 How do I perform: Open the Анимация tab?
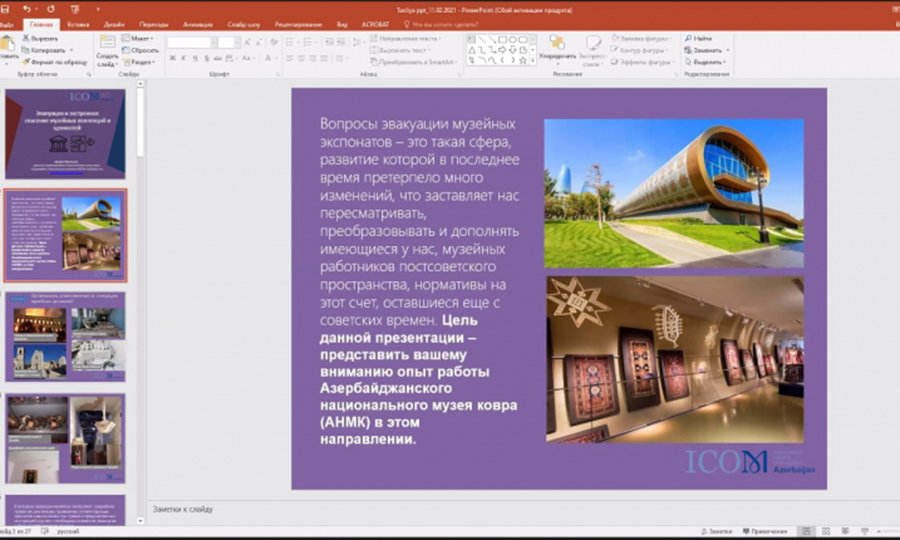[198, 25]
